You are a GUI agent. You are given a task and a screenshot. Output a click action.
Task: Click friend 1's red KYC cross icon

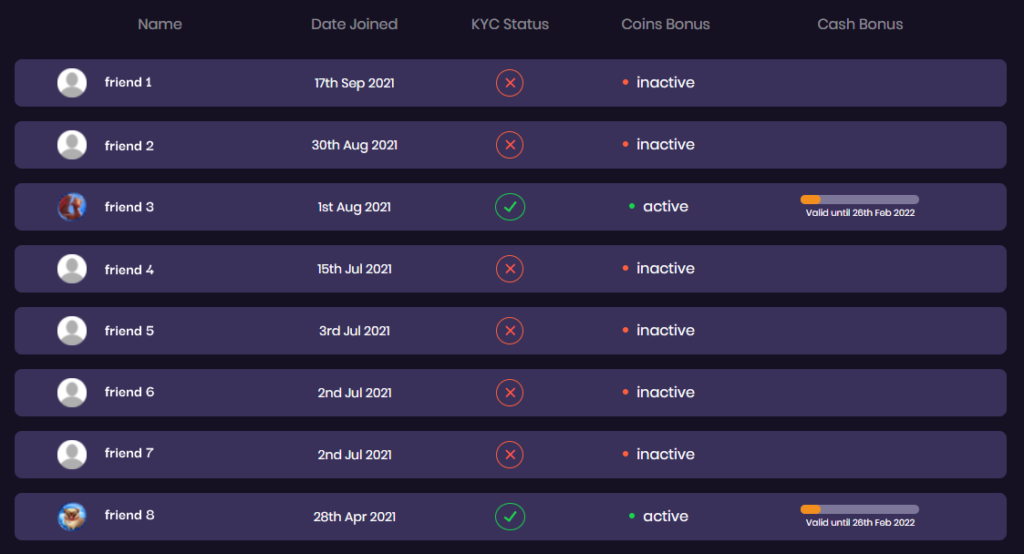(509, 83)
